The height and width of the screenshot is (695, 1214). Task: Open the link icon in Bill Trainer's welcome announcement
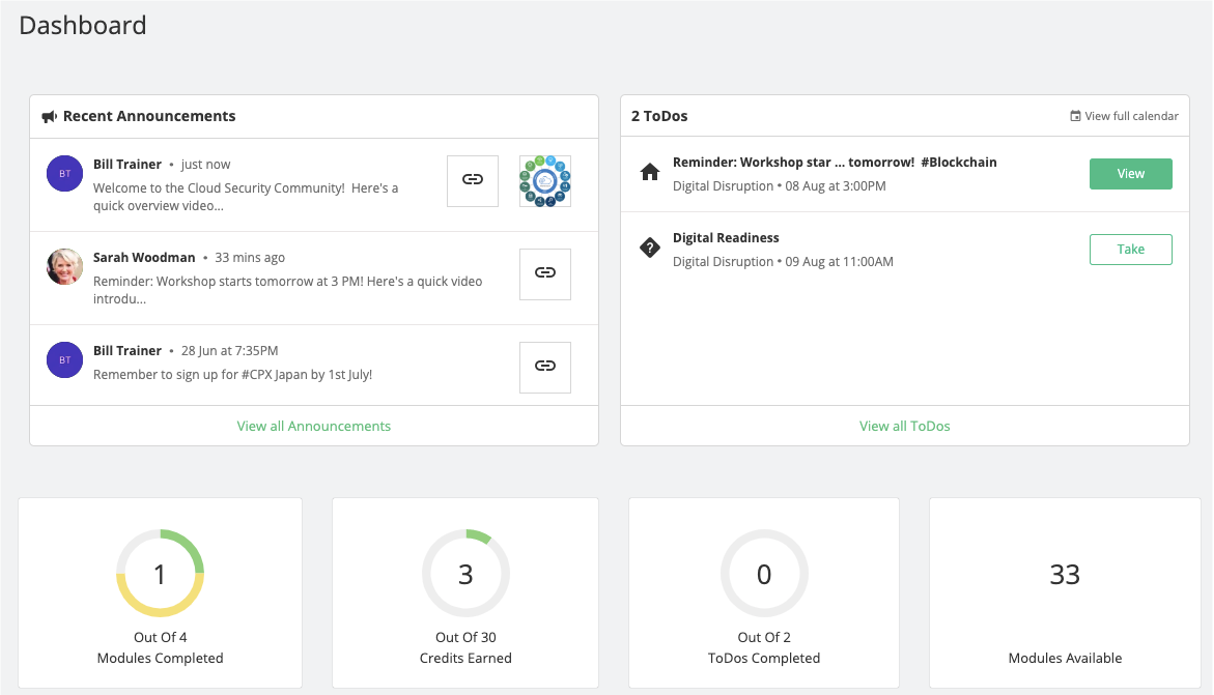click(x=473, y=181)
